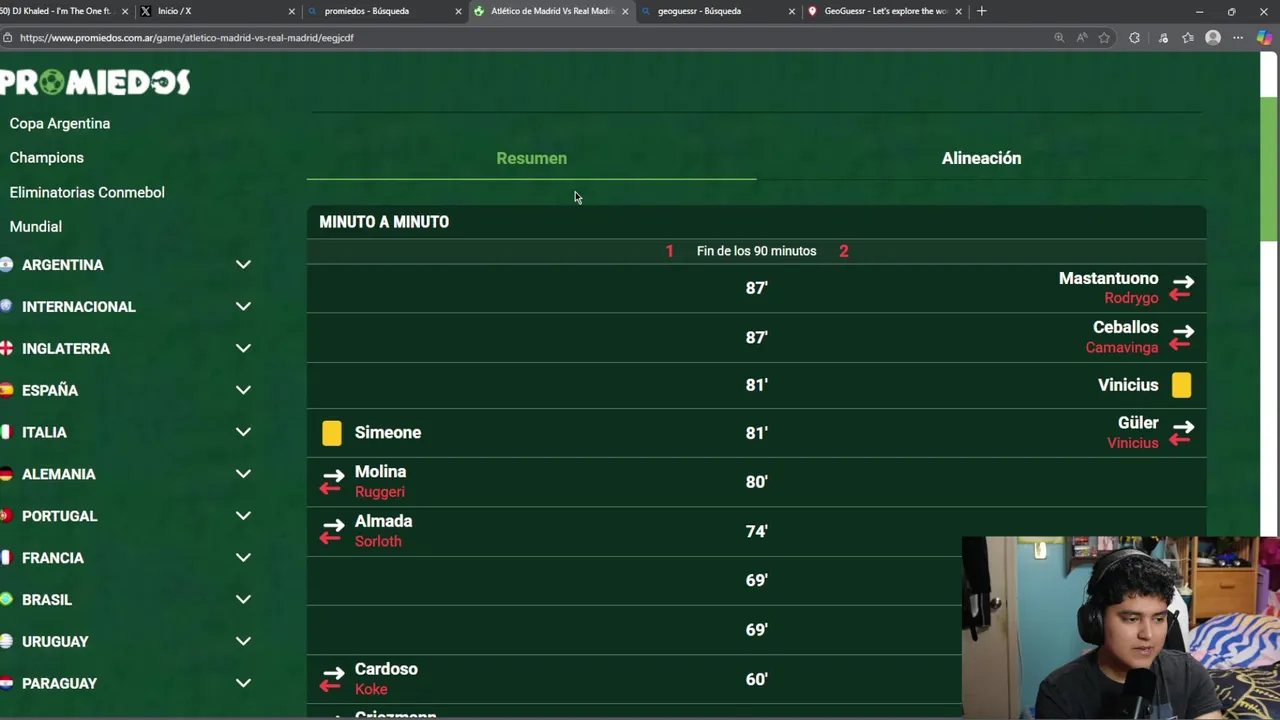Click the yellow card icon beside Simeone
Viewport: 1280px width, 720px height.
(332, 433)
